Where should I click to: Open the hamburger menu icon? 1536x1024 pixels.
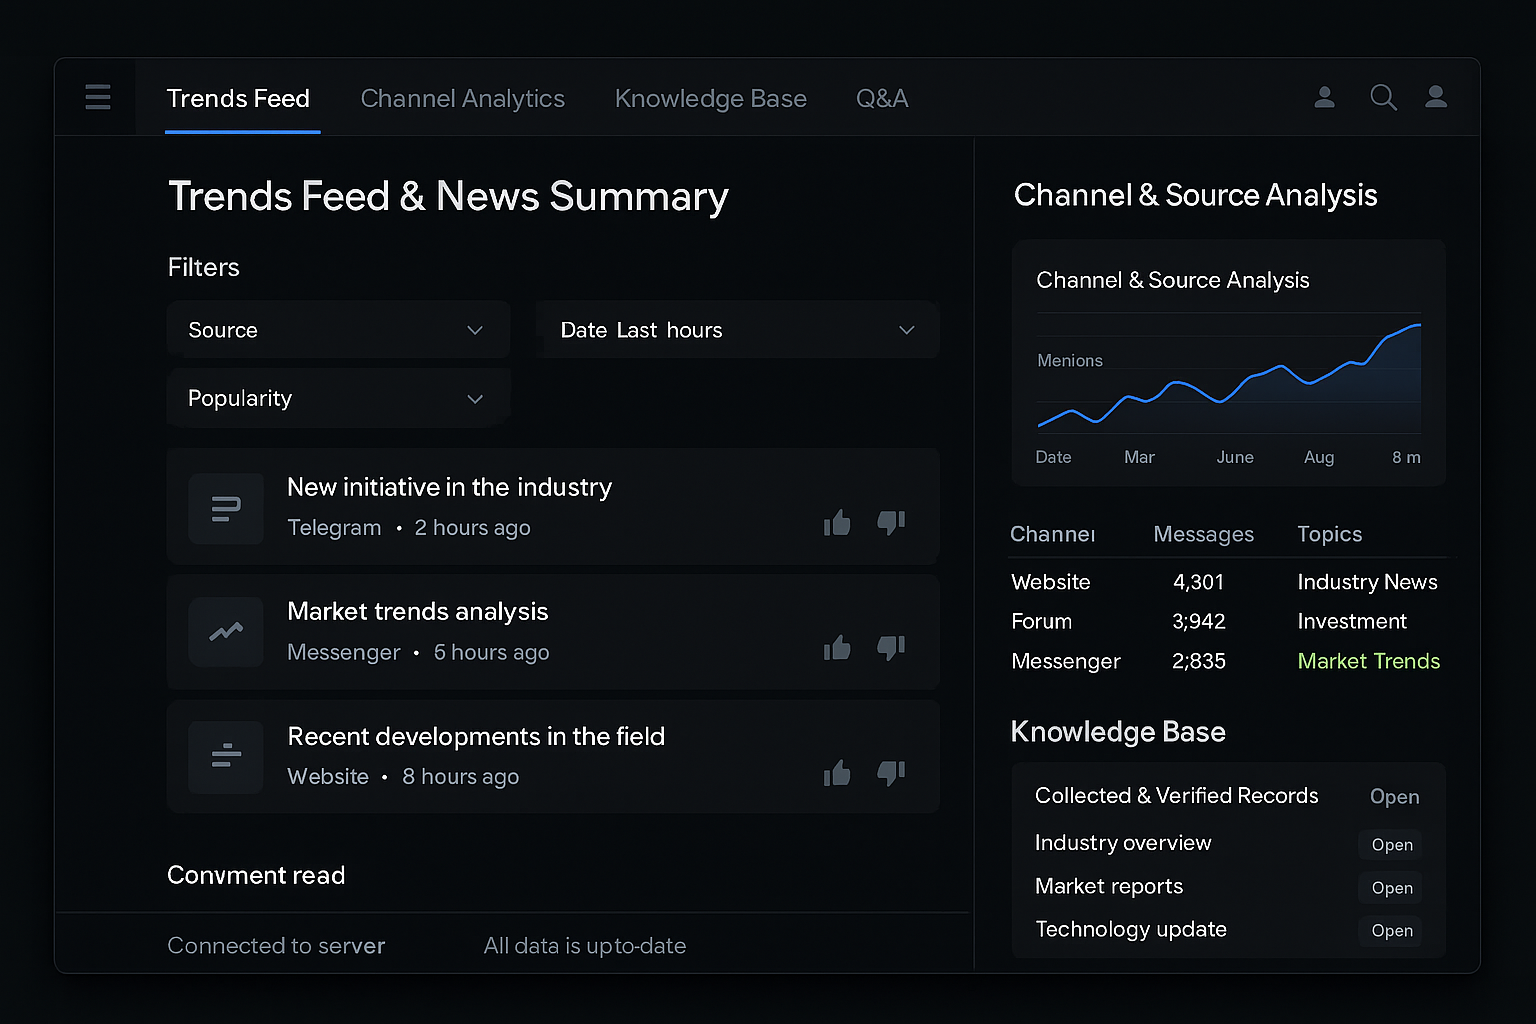tap(98, 97)
